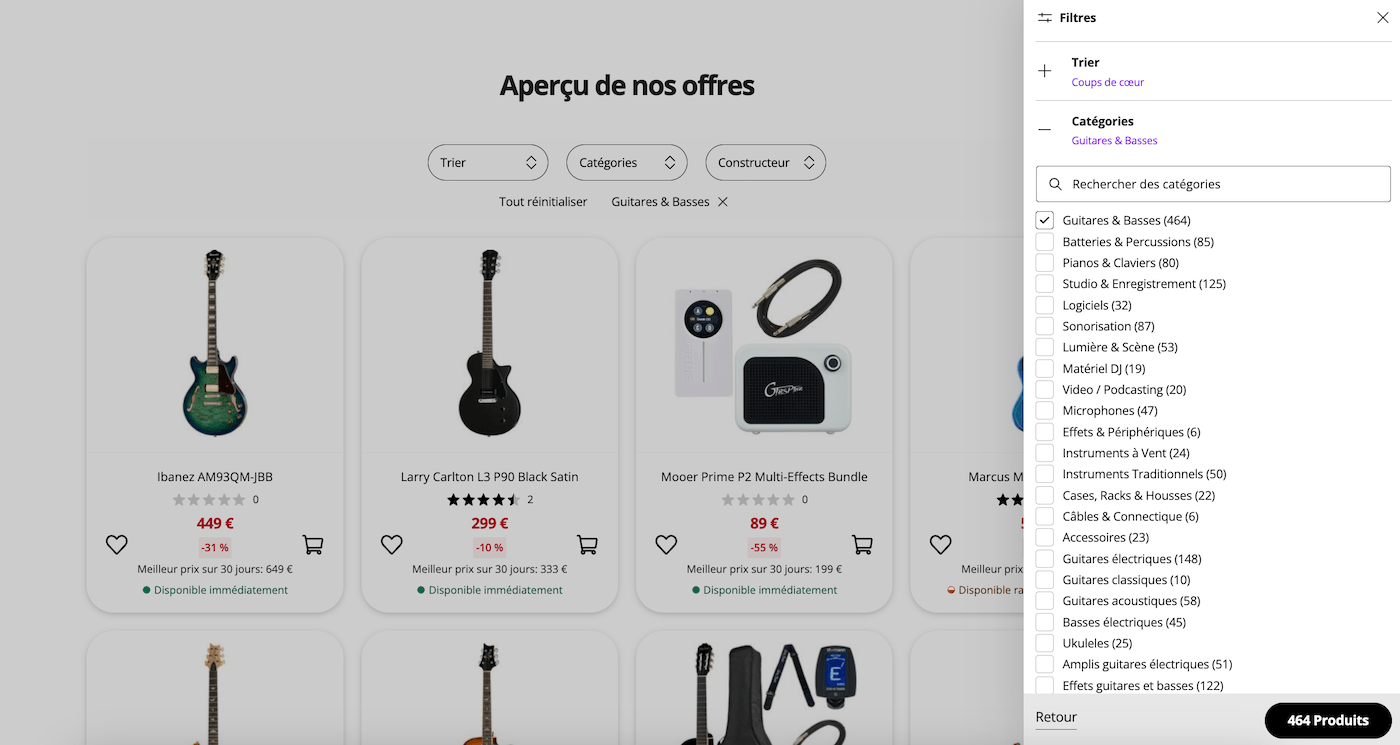The height and width of the screenshot is (745, 1400).
Task: Add Larry Carlton L3 P90 to cart
Action: 587,545
